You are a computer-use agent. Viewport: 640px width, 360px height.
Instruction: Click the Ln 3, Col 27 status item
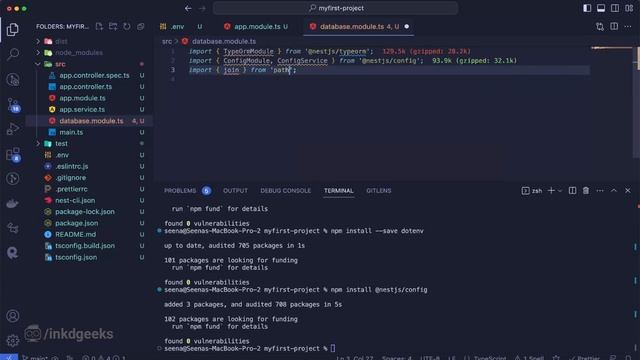[x=355, y=358]
